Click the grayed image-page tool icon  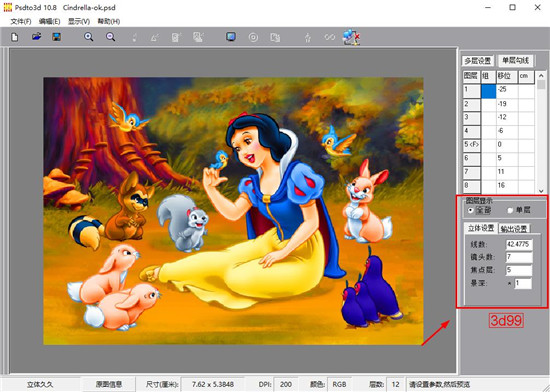coord(199,37)
